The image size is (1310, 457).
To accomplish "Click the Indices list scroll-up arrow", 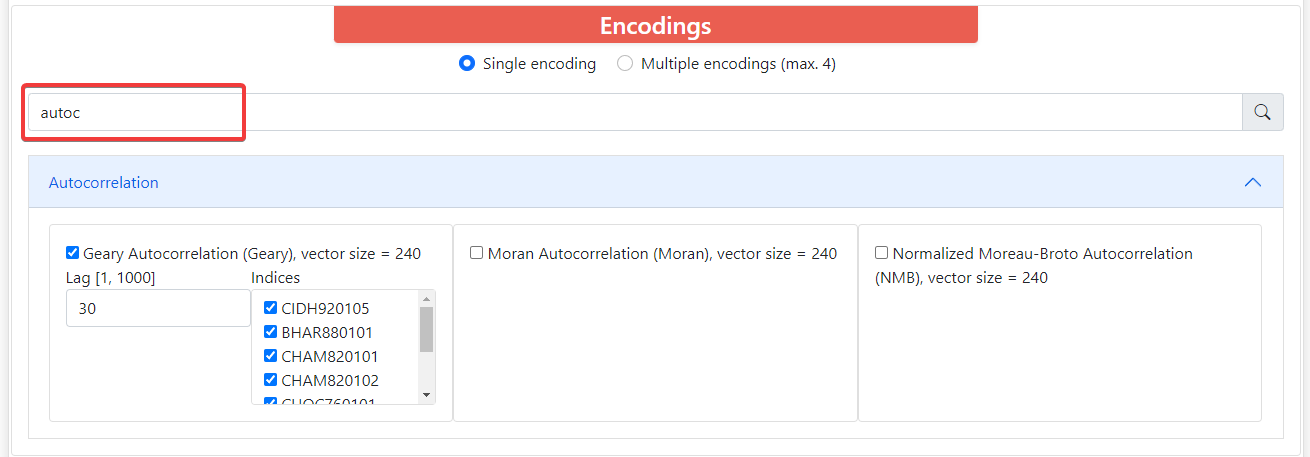I will tap(427, 298).
